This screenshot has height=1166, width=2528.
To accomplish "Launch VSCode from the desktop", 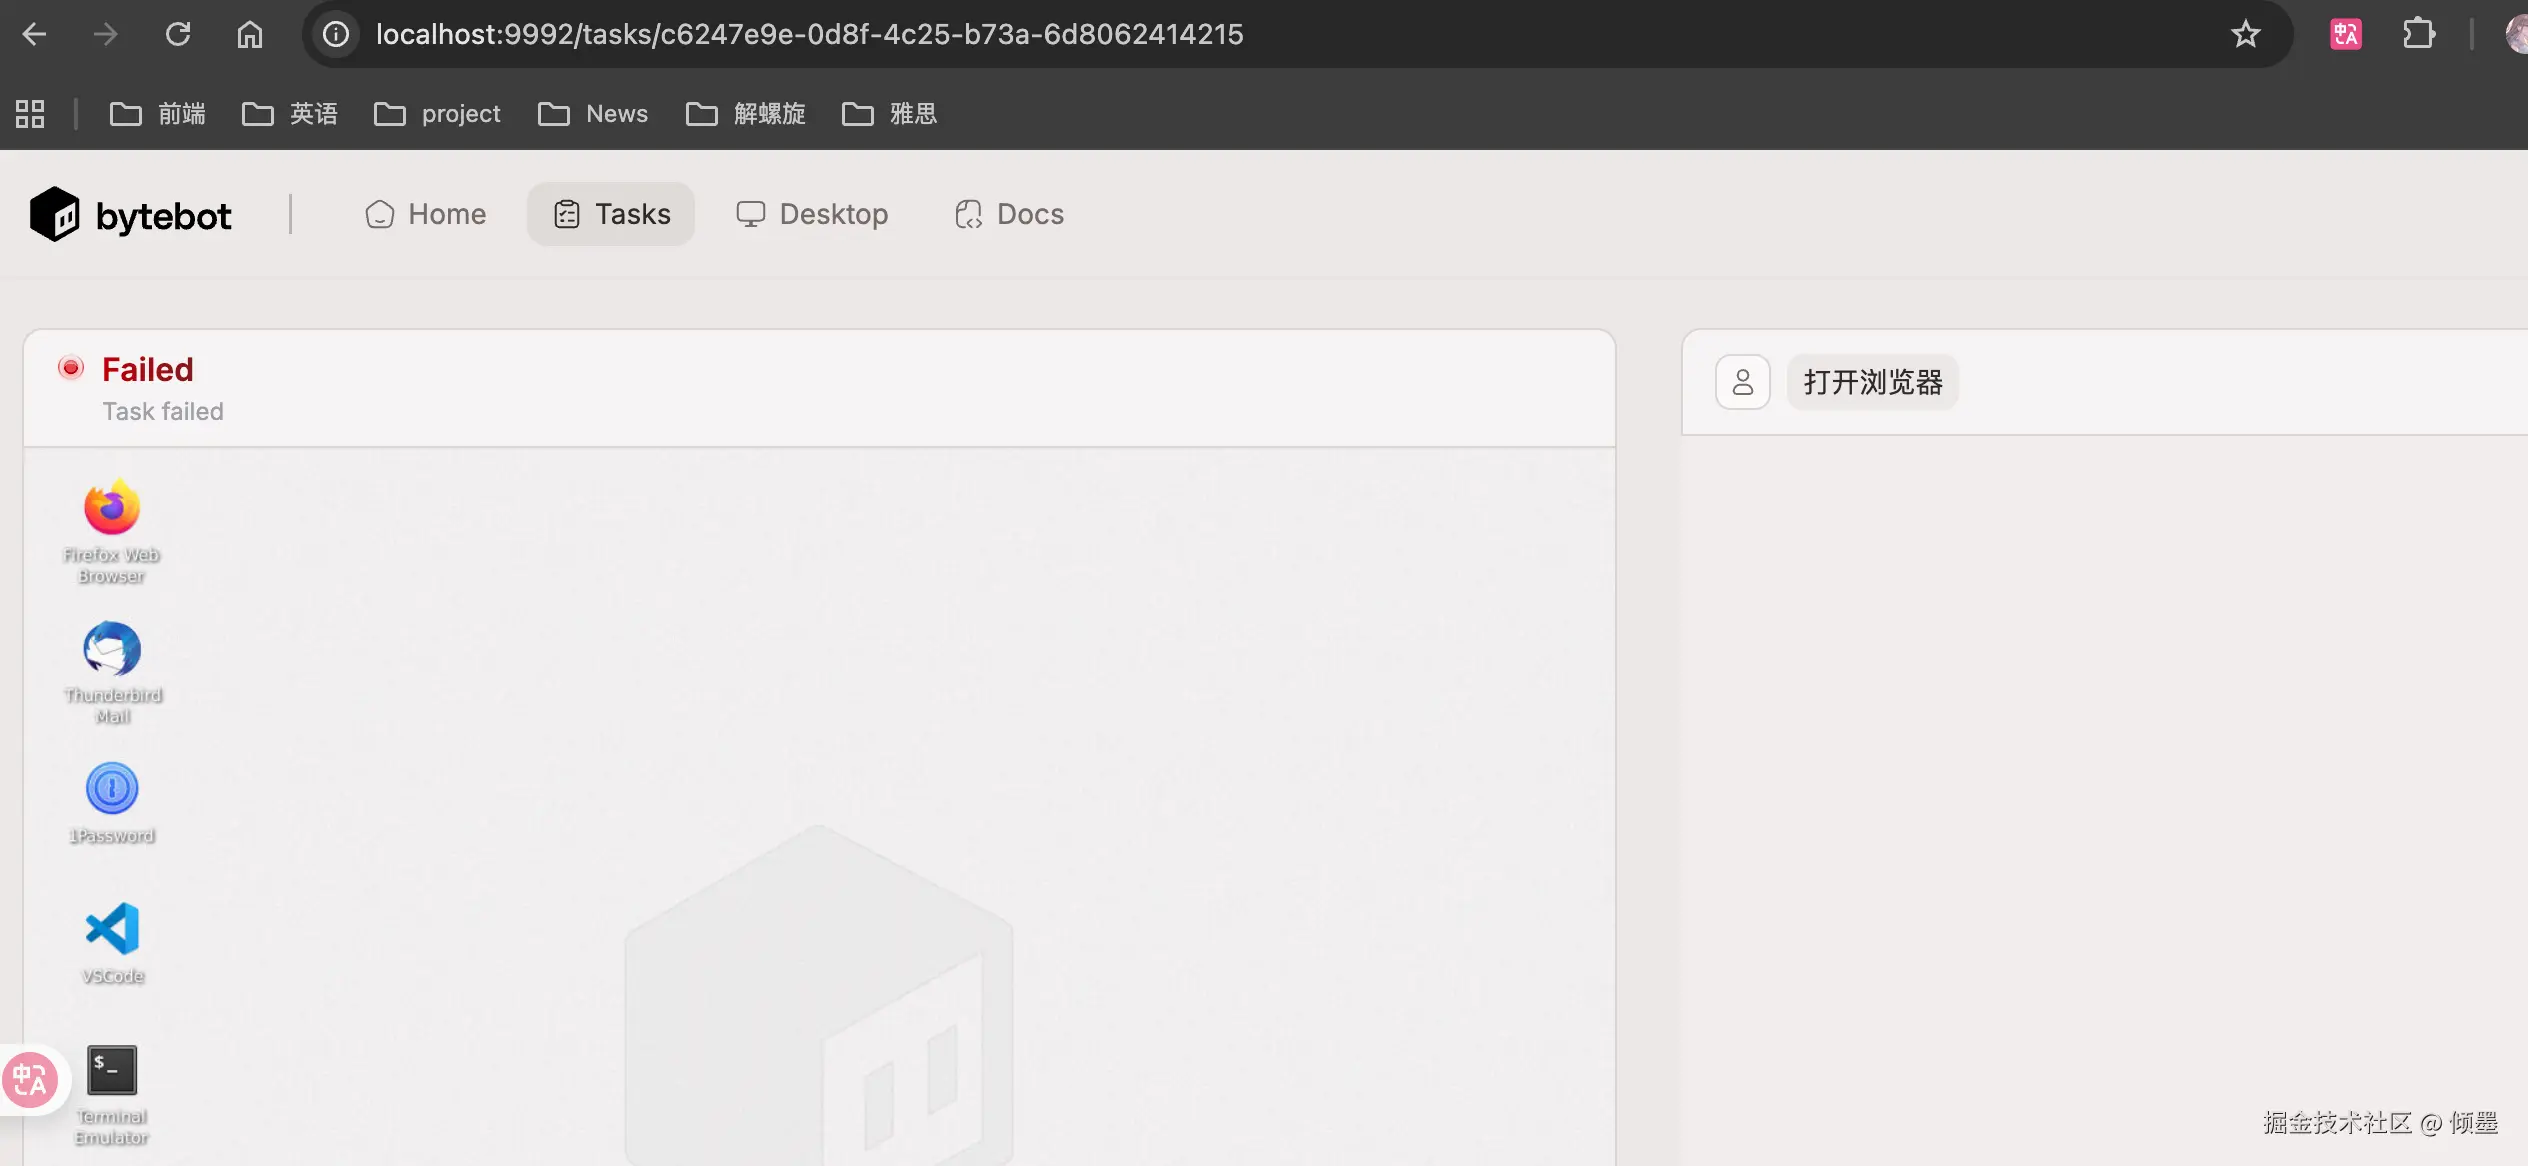I will coord(111,929).
